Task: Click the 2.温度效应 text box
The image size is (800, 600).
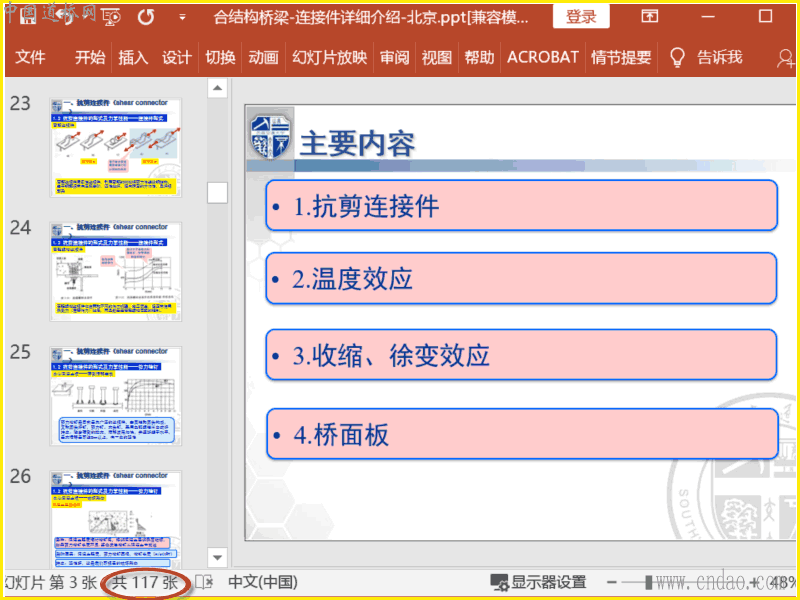Action: [x=521, y=279]
